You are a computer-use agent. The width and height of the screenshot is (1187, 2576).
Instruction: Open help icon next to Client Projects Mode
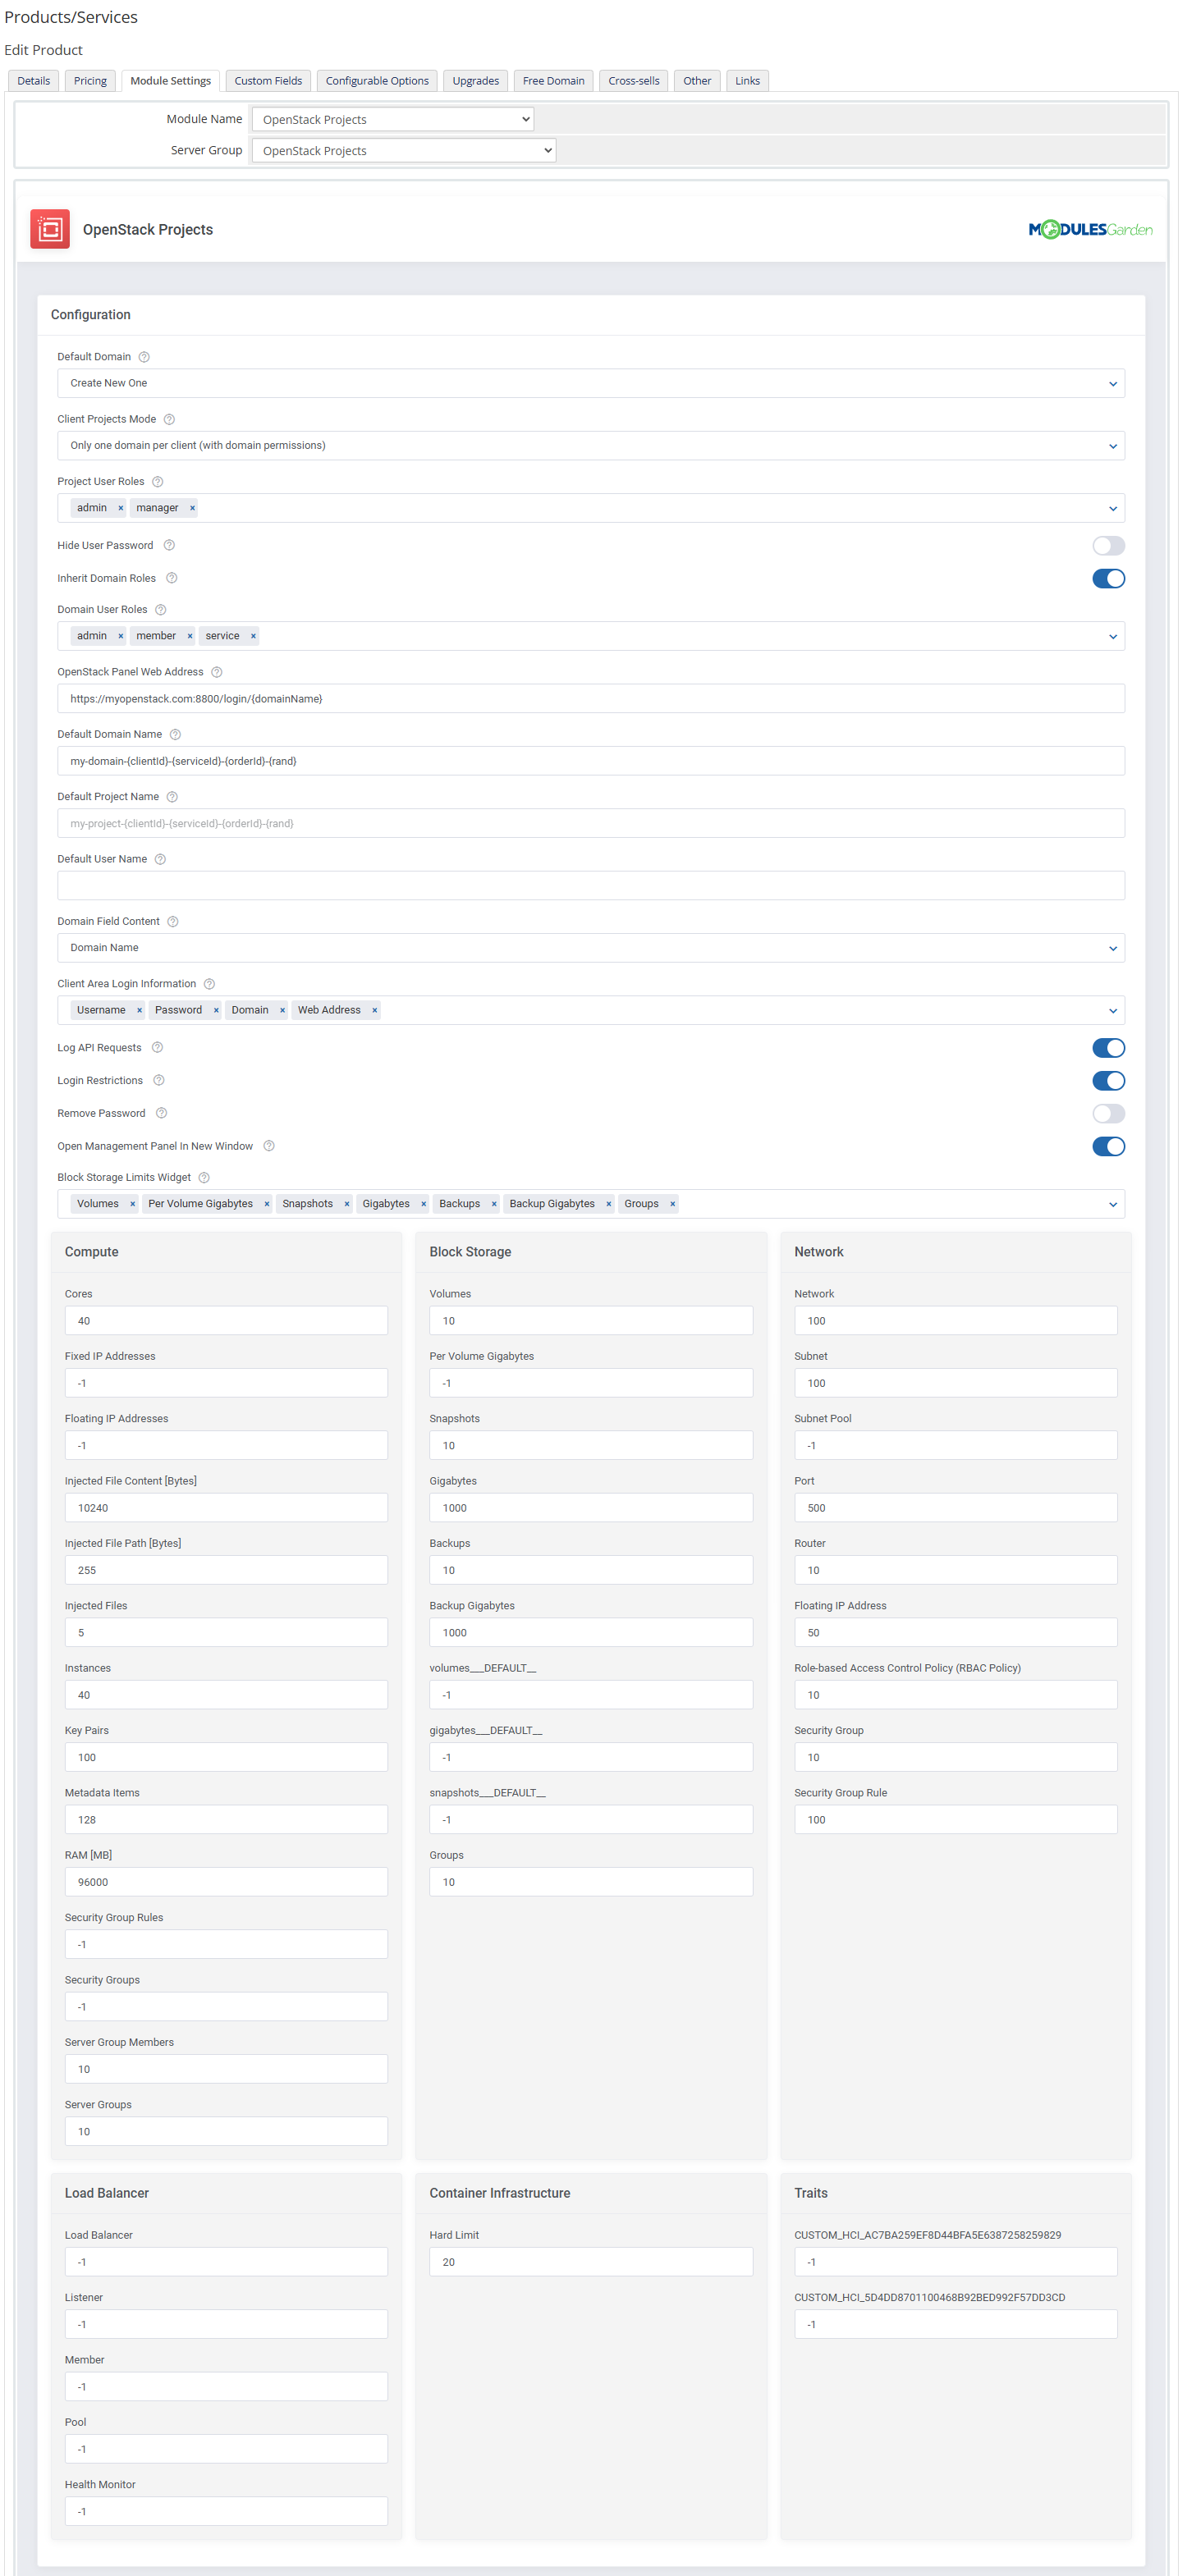(x=169, y=419)
